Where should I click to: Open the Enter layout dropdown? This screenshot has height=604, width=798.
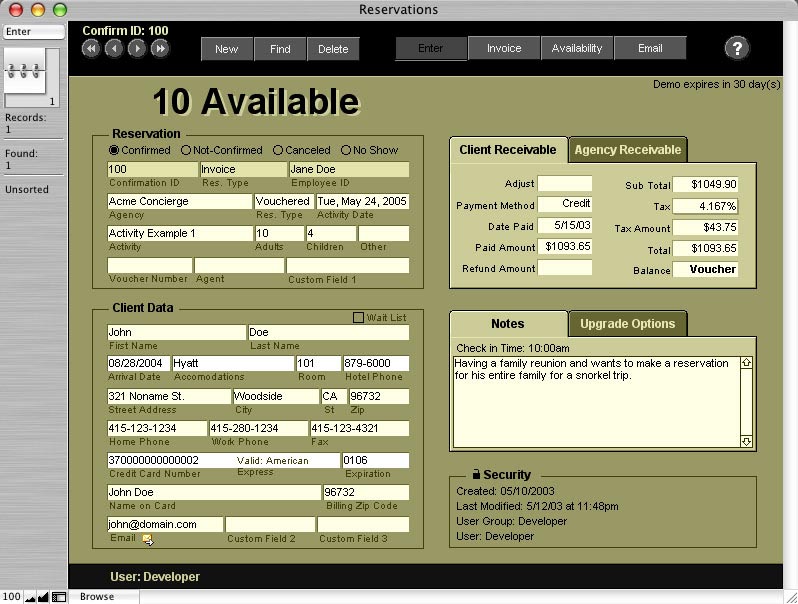click(32, 31)
